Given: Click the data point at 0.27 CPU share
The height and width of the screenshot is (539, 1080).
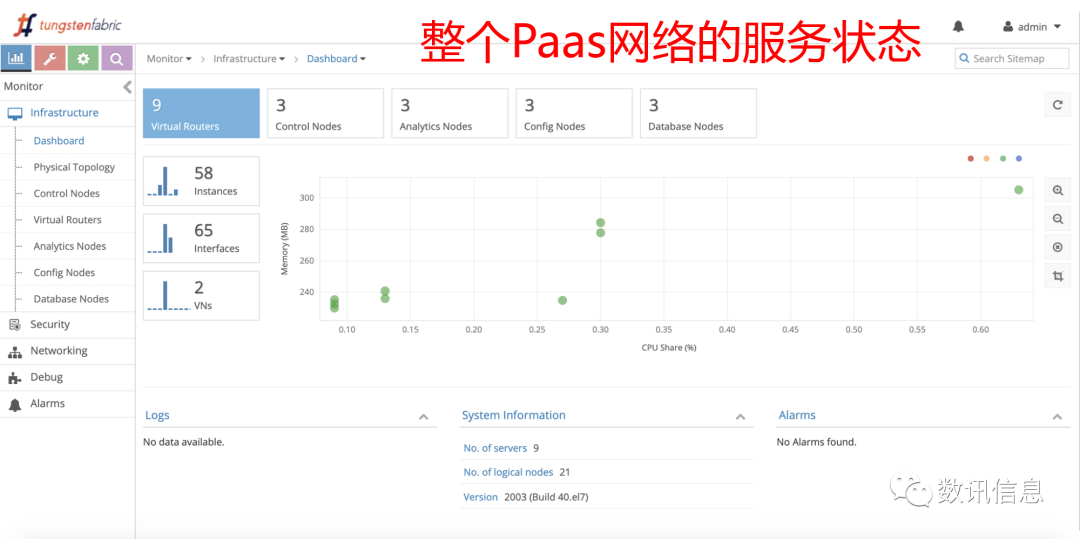Looking at the screenshot, I should [563, 300].
